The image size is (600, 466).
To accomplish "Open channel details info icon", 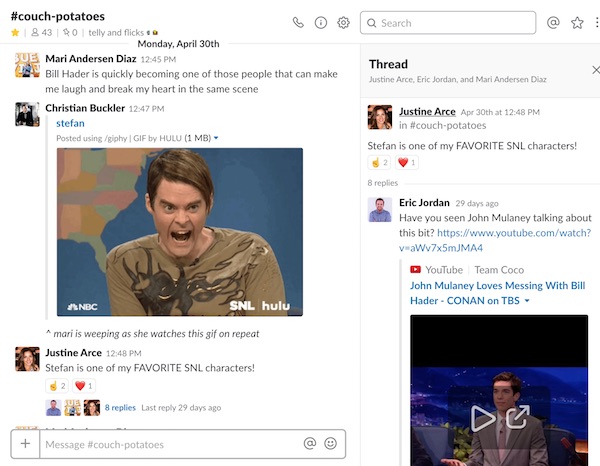I will (321, 22).
